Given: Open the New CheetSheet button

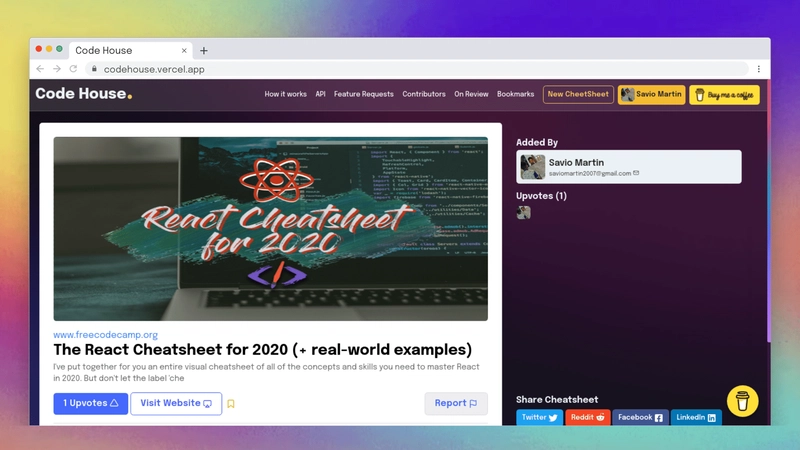Looking at the screenshot, I should click(578, 94).
